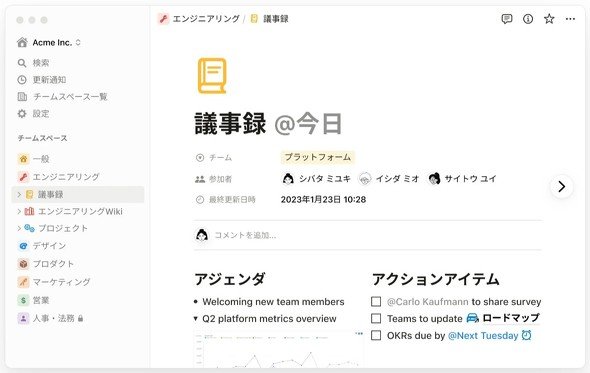Screen dimensions: 590x373
Task: Expand the エンジニアリングWiki tree item
Action: click(19, 211)
